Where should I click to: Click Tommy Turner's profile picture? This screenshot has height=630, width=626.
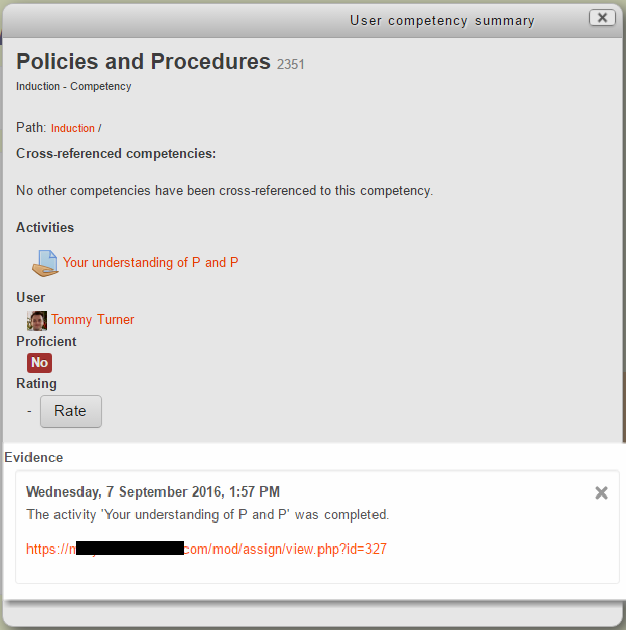37,320
